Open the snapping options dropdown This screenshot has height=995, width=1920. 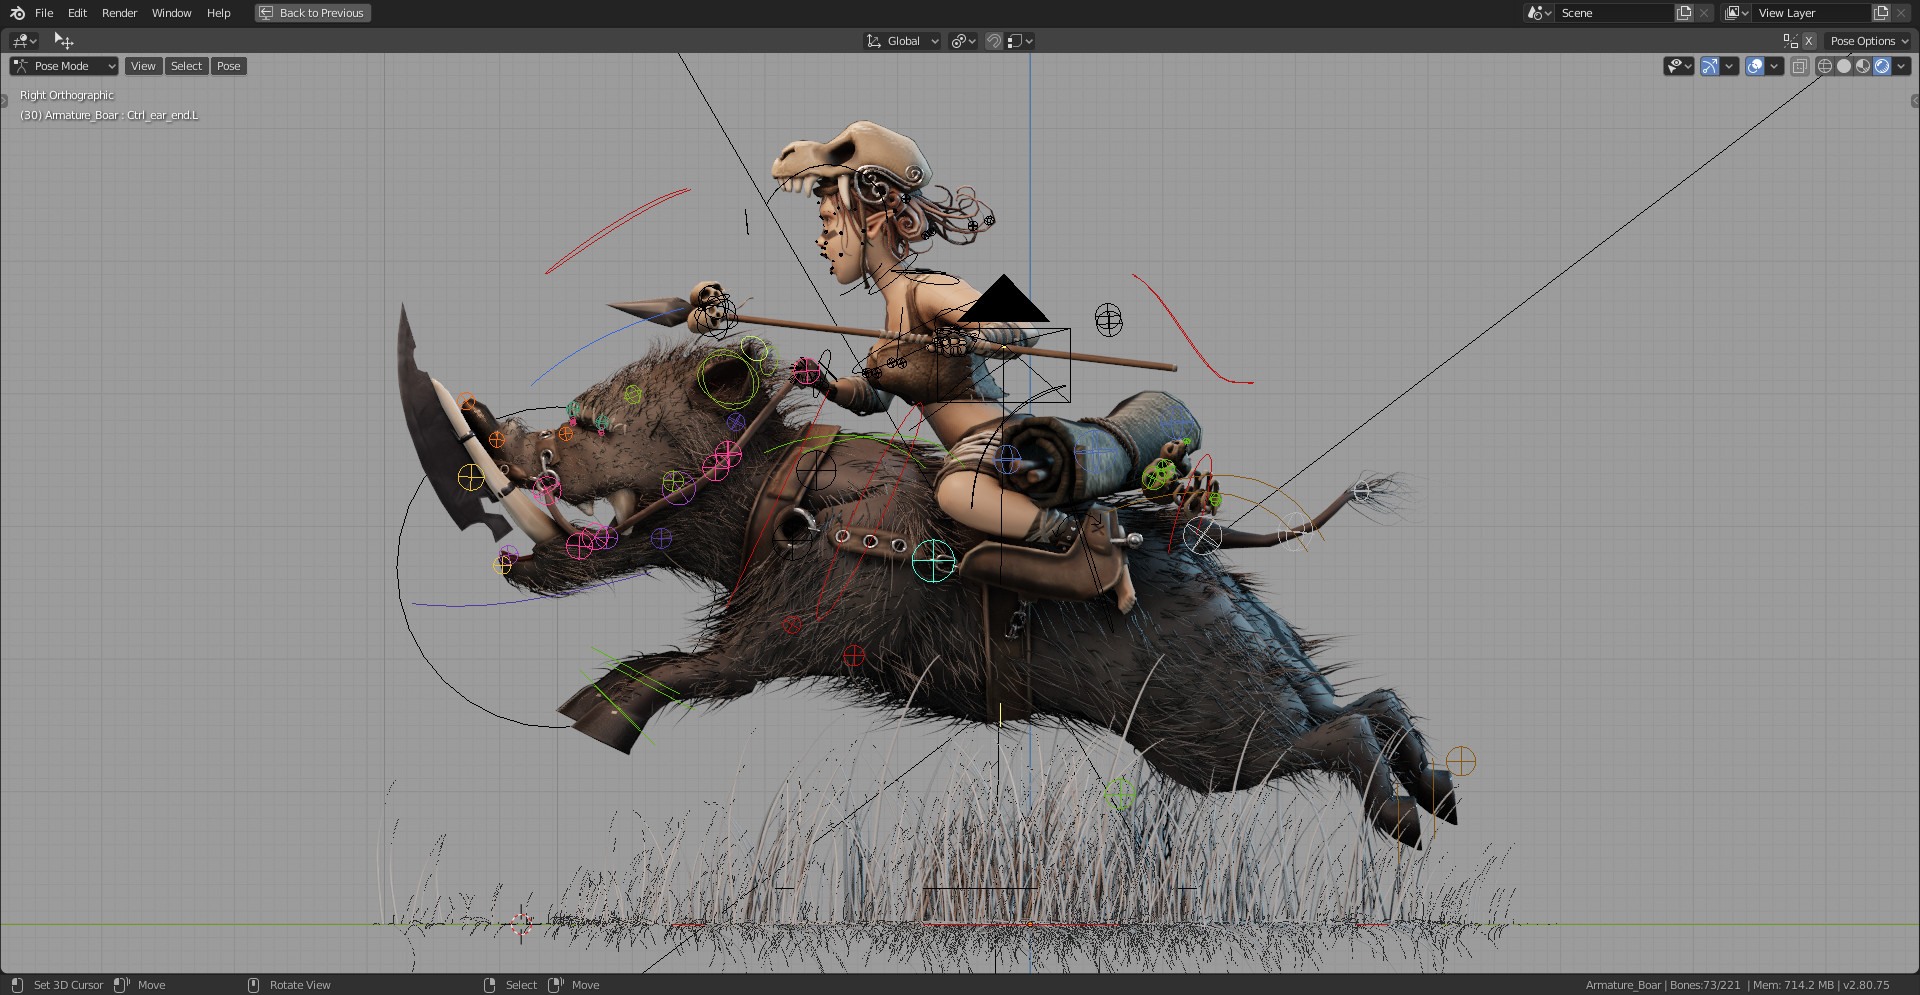coord(1020,41)
